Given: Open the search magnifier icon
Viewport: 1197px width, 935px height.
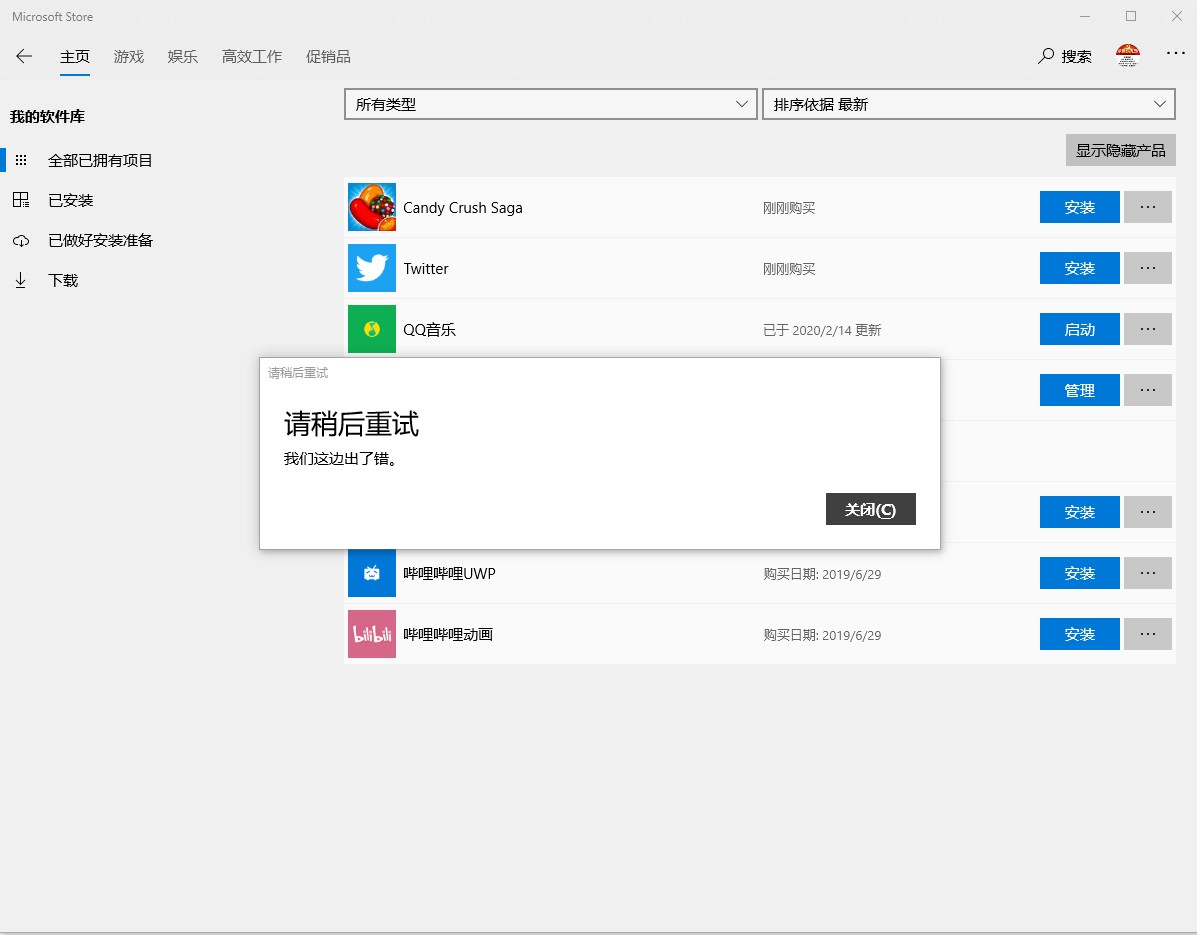Looking at the screenshot, I should tap(1046, 56).
